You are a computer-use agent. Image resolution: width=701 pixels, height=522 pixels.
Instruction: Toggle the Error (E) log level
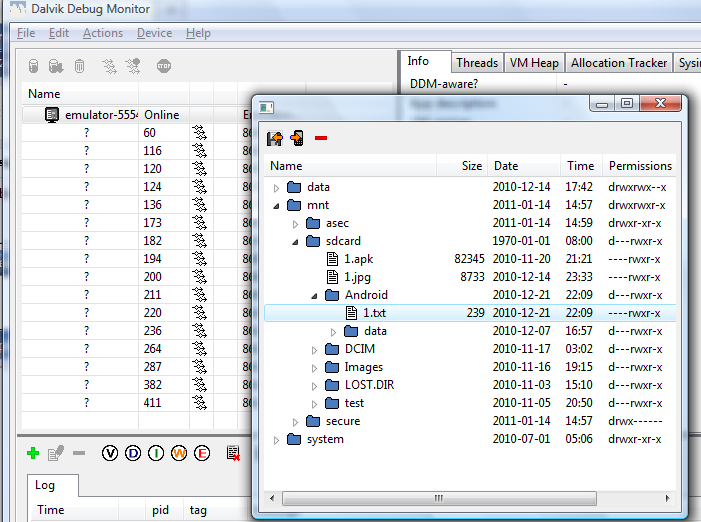click(x=202, y=454)
